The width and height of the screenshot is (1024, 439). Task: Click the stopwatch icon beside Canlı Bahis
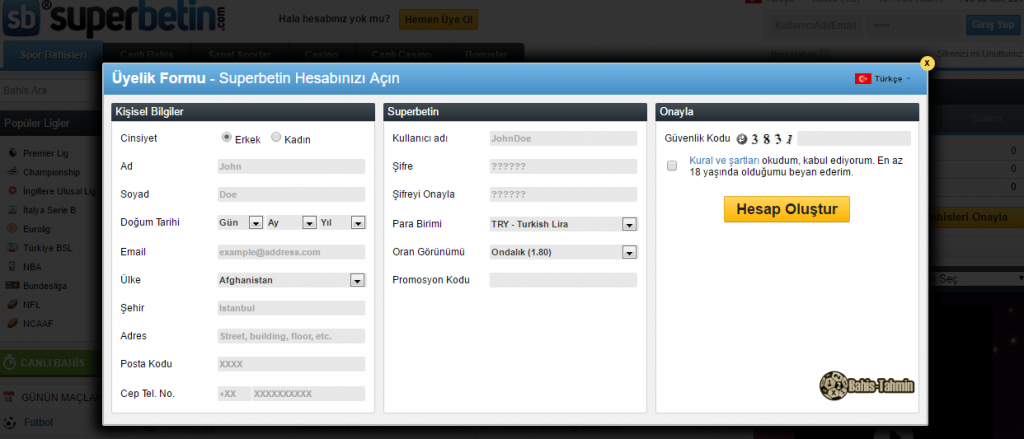pyautogui.click(x=11, y=361)
